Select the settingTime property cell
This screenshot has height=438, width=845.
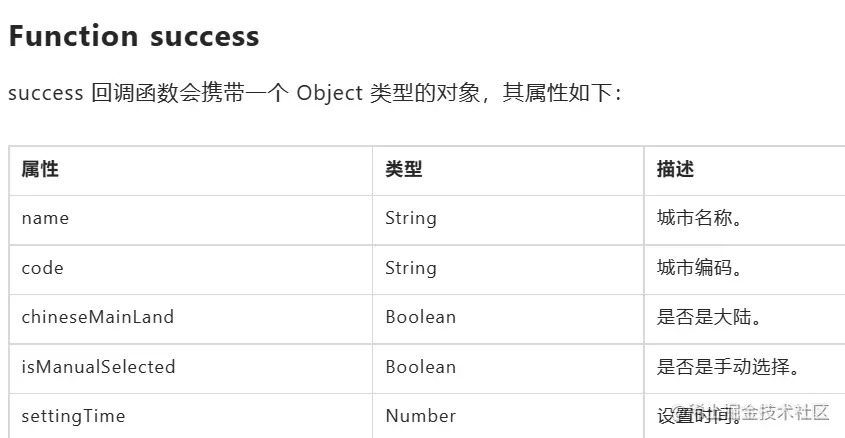73,416
